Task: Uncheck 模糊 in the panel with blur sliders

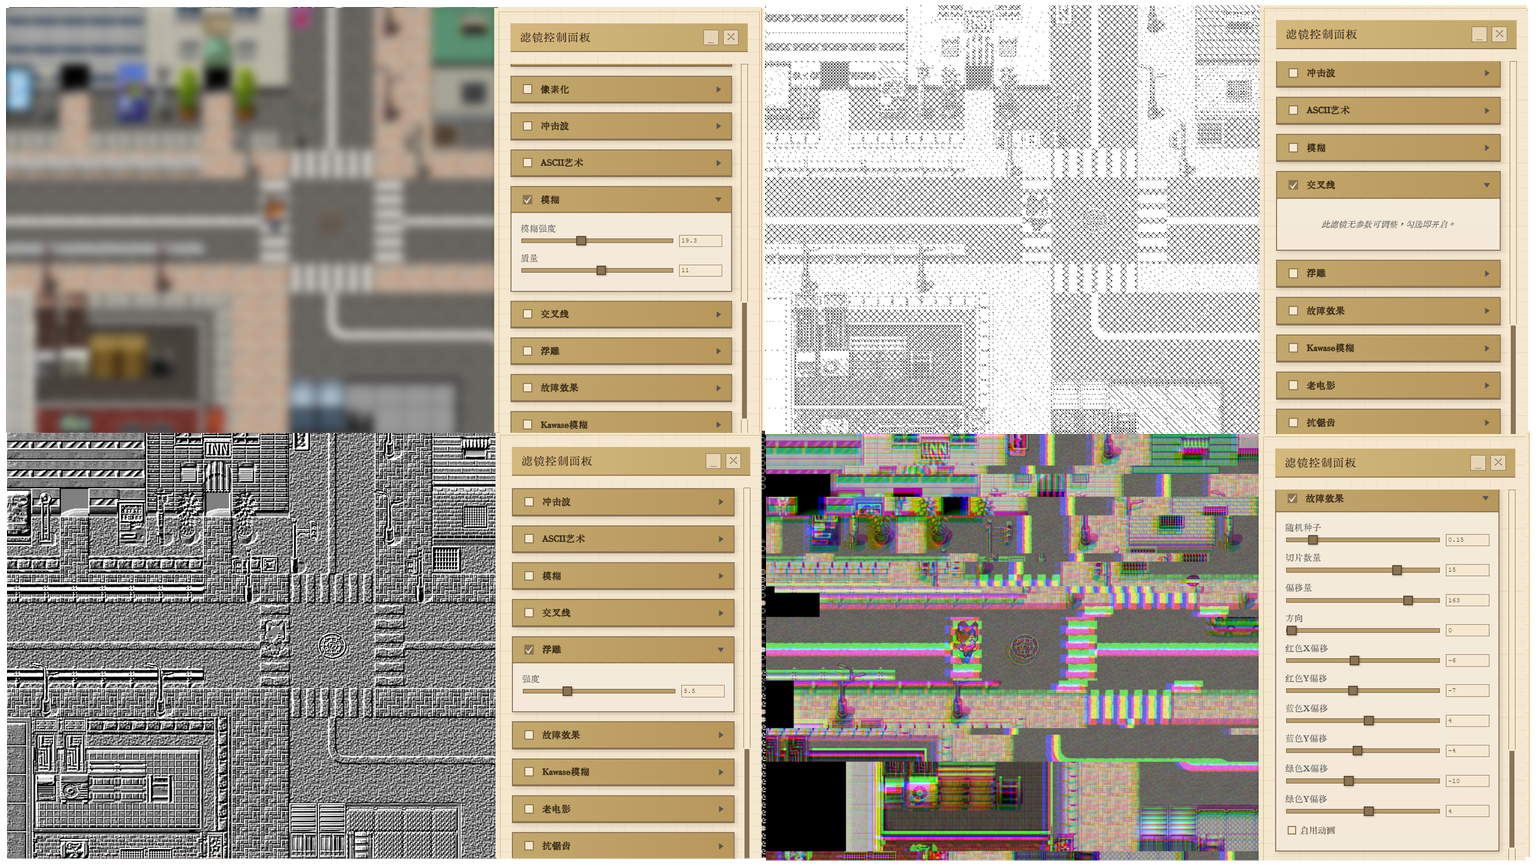Action: point(528,200)
